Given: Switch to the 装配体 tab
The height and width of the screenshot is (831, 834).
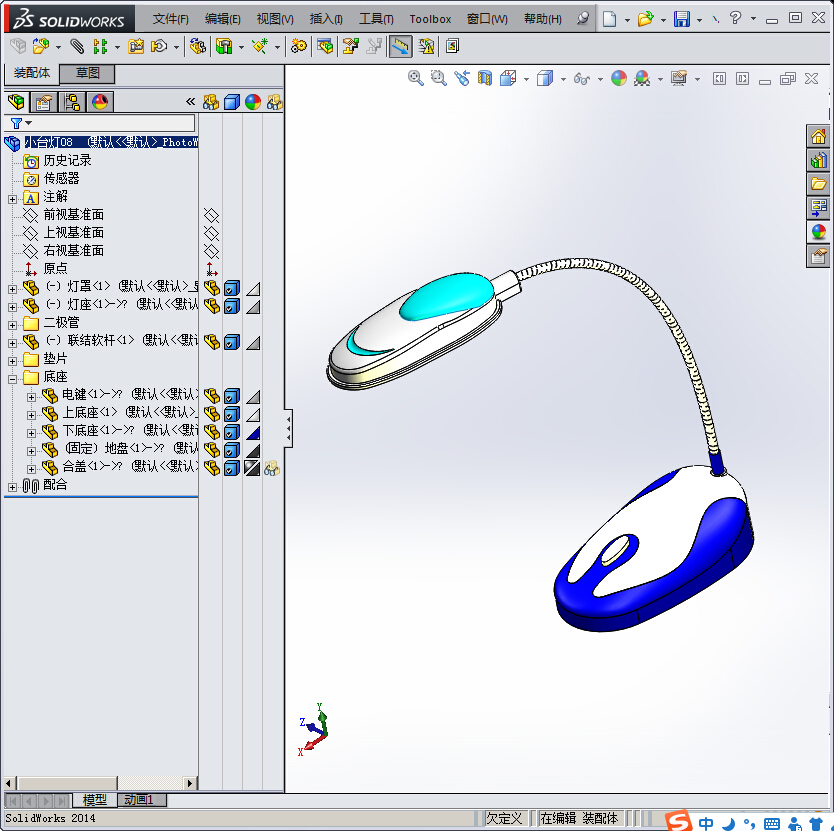Looking at the screenshot, I should point(31,73).
